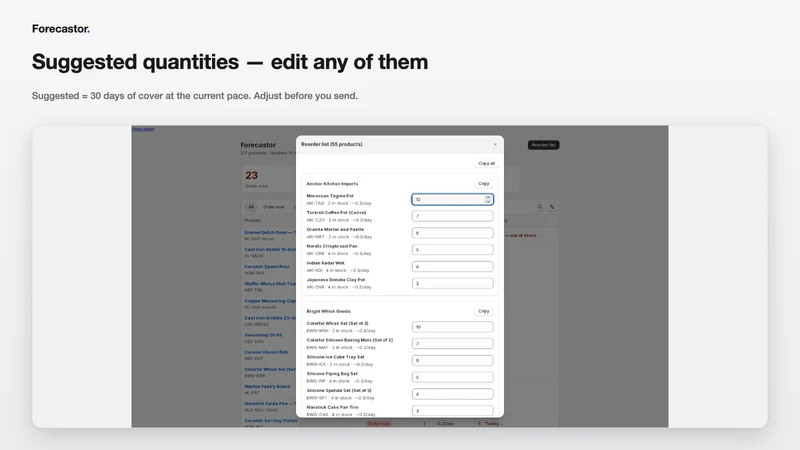The height and width of the screenshot is (450, 800).
Task: Click the Silicone Piping Bag Set name
Action: click(332, 374)
